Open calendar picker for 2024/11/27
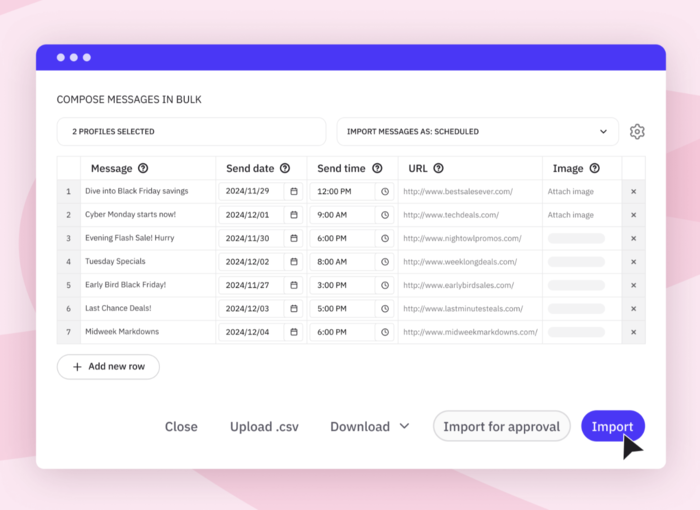The height and width of the screenshot is (510, 700). pyautogui.click(x=294, y=285)
